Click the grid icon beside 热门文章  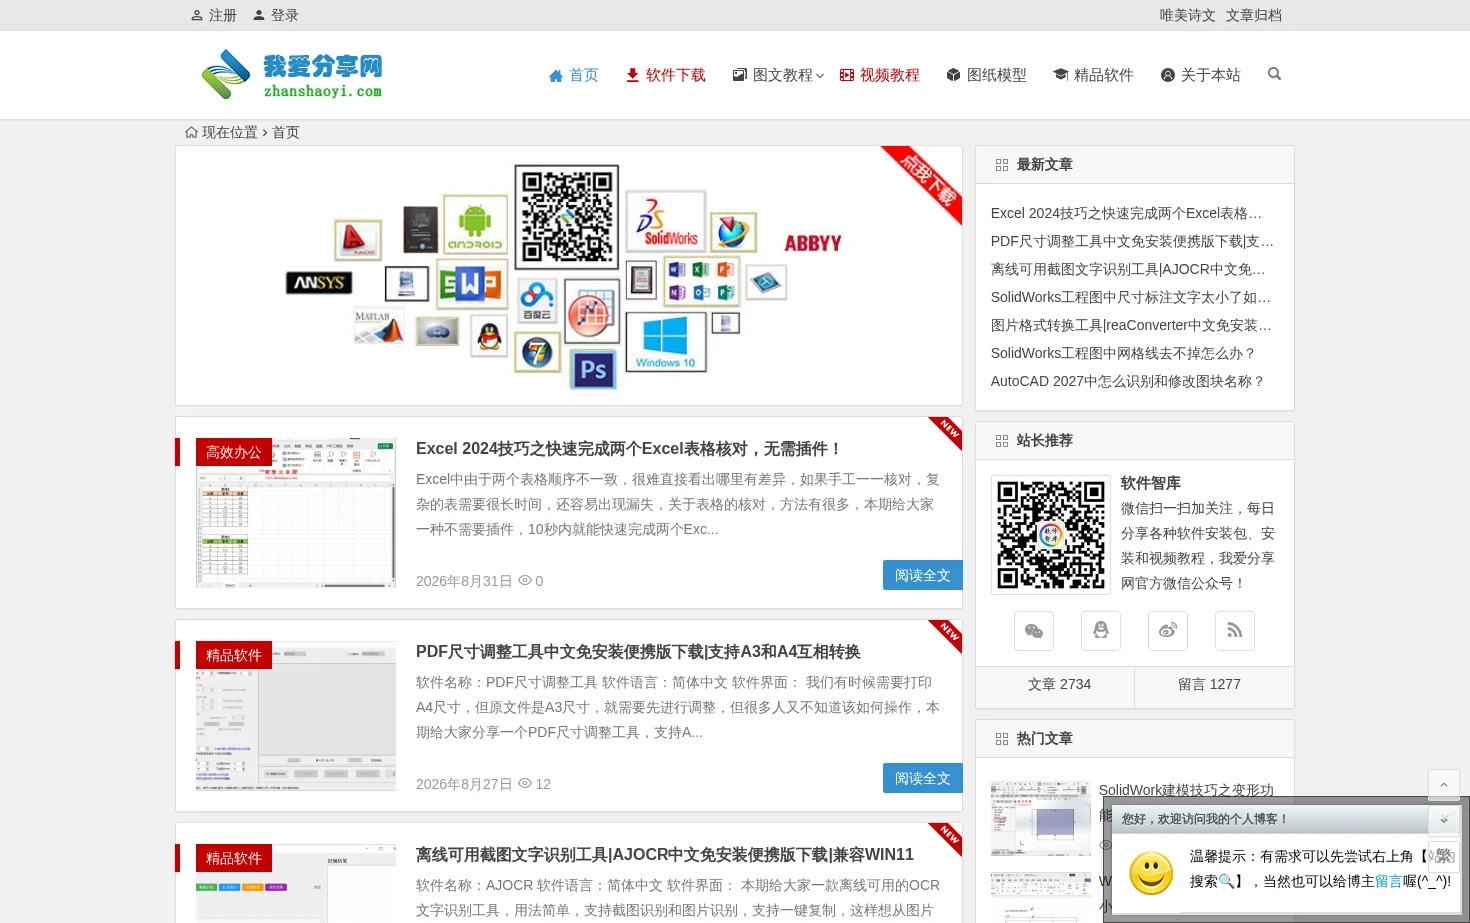click(x=1002, y=739)
